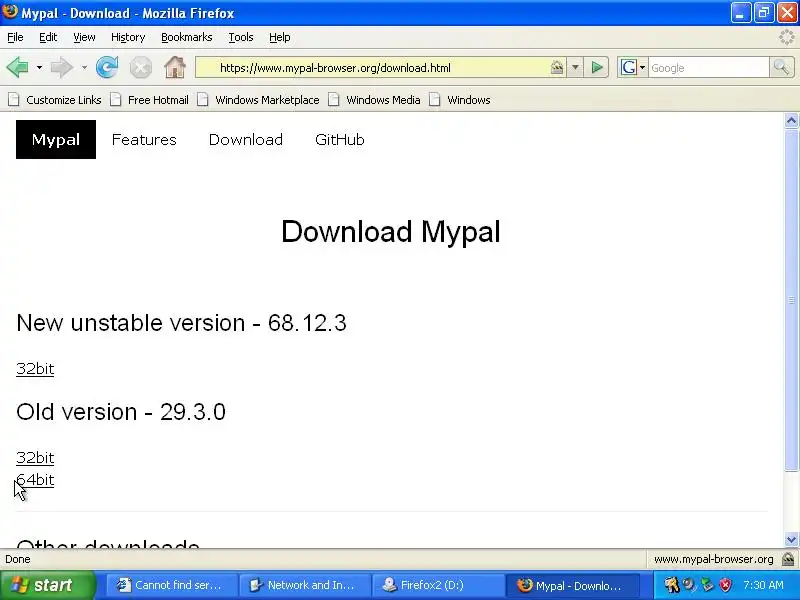800x600 pixels.
Task: Open the Help menu
Action: 280,37
